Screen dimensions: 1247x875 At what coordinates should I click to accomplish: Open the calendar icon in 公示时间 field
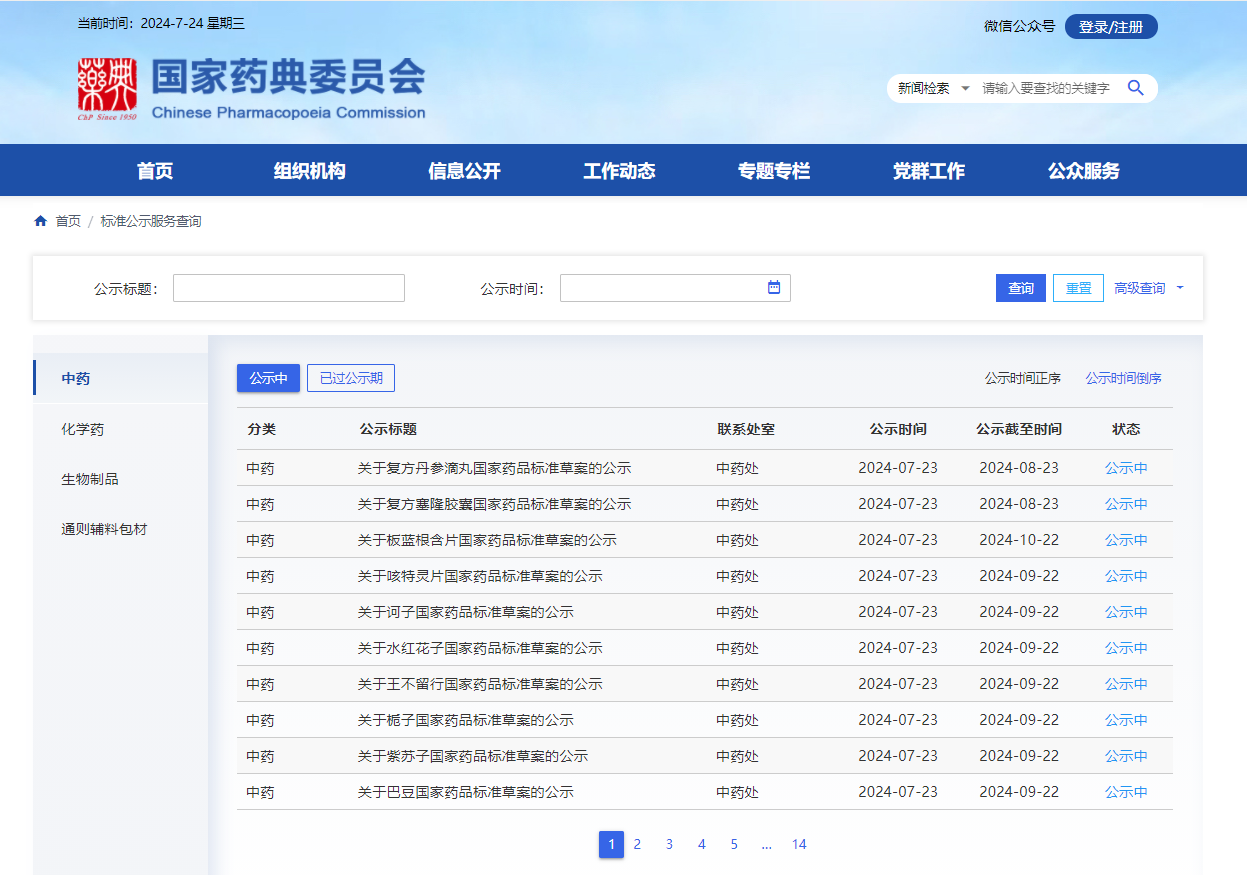click(773, 287)
